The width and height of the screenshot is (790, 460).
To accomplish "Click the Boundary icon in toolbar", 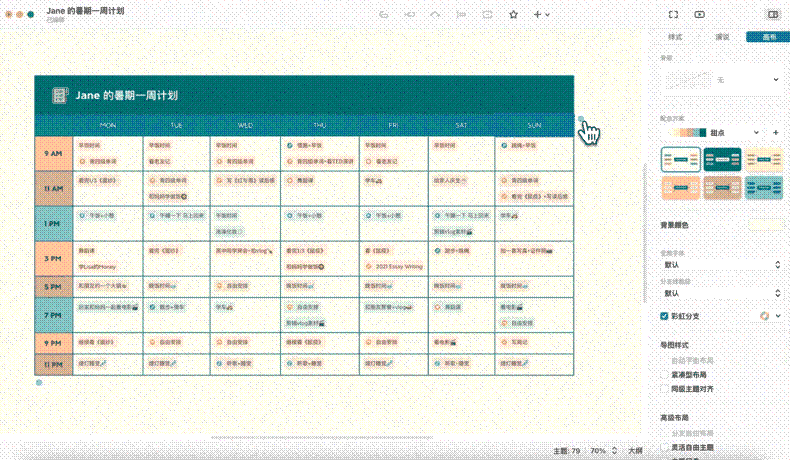I will pyautogui.click(x=486, y=15).
